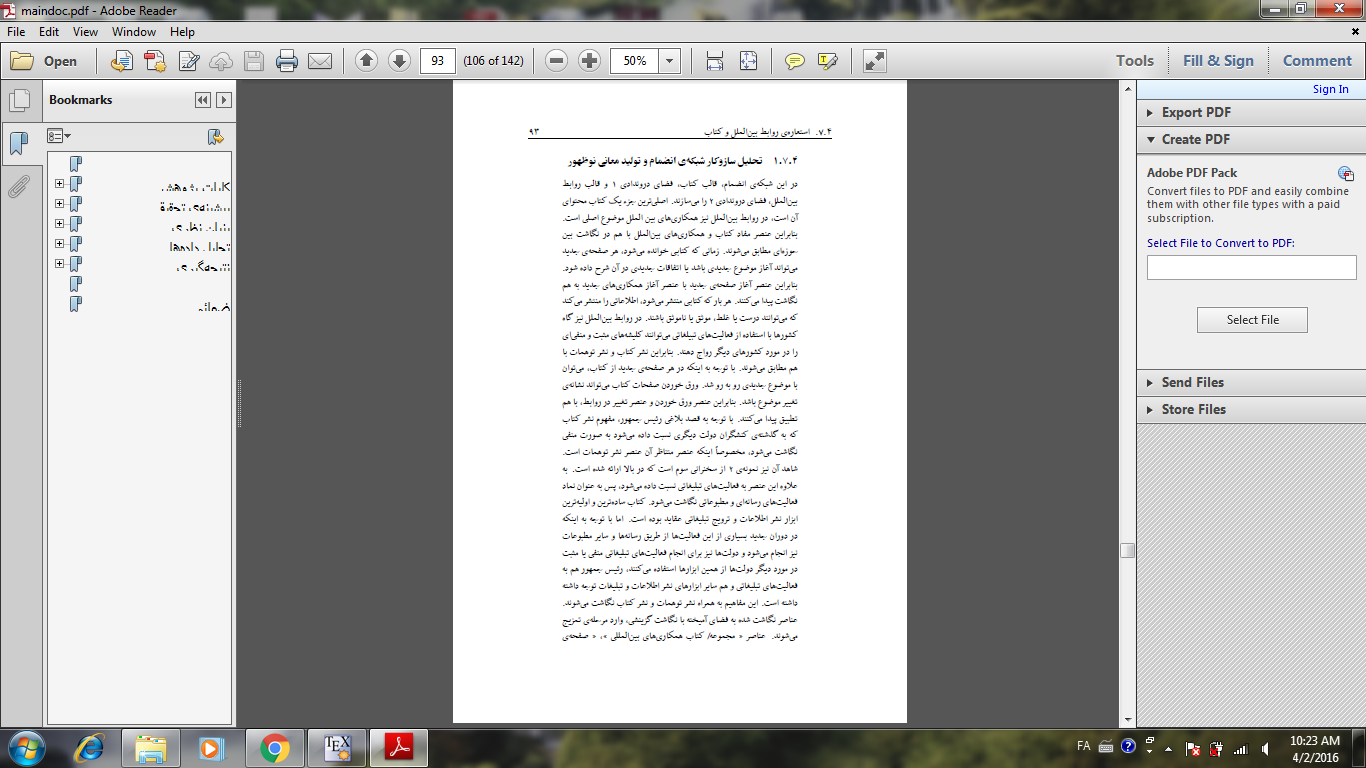The height and width of the screenshot is (768, 1366).
Task: Click the page number input field
Action: (437, 61)
